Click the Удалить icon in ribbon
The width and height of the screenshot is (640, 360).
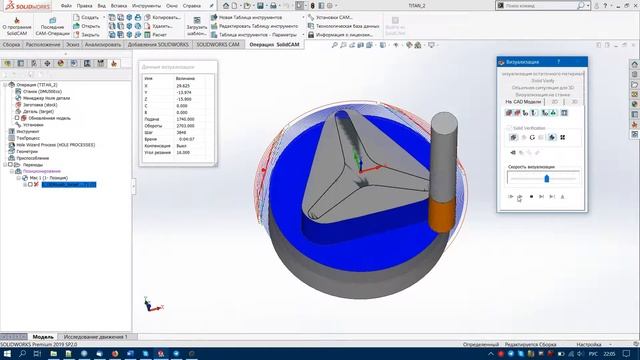point(159,26)
